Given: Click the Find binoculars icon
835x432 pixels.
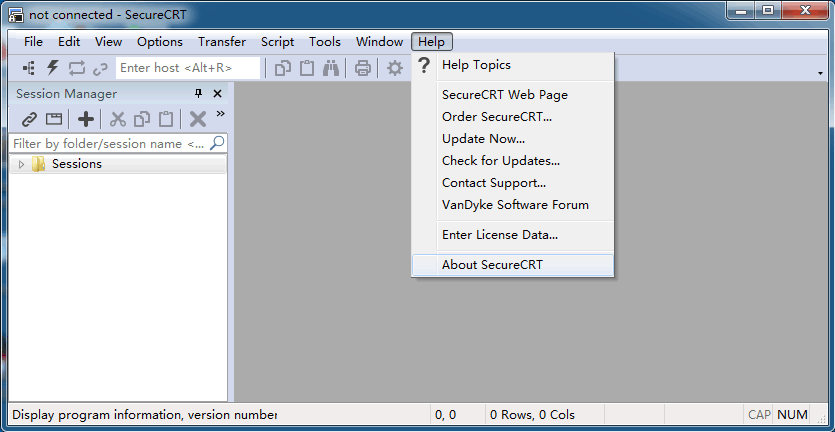Looking at the screenshot, I should [x=331, y=68].
